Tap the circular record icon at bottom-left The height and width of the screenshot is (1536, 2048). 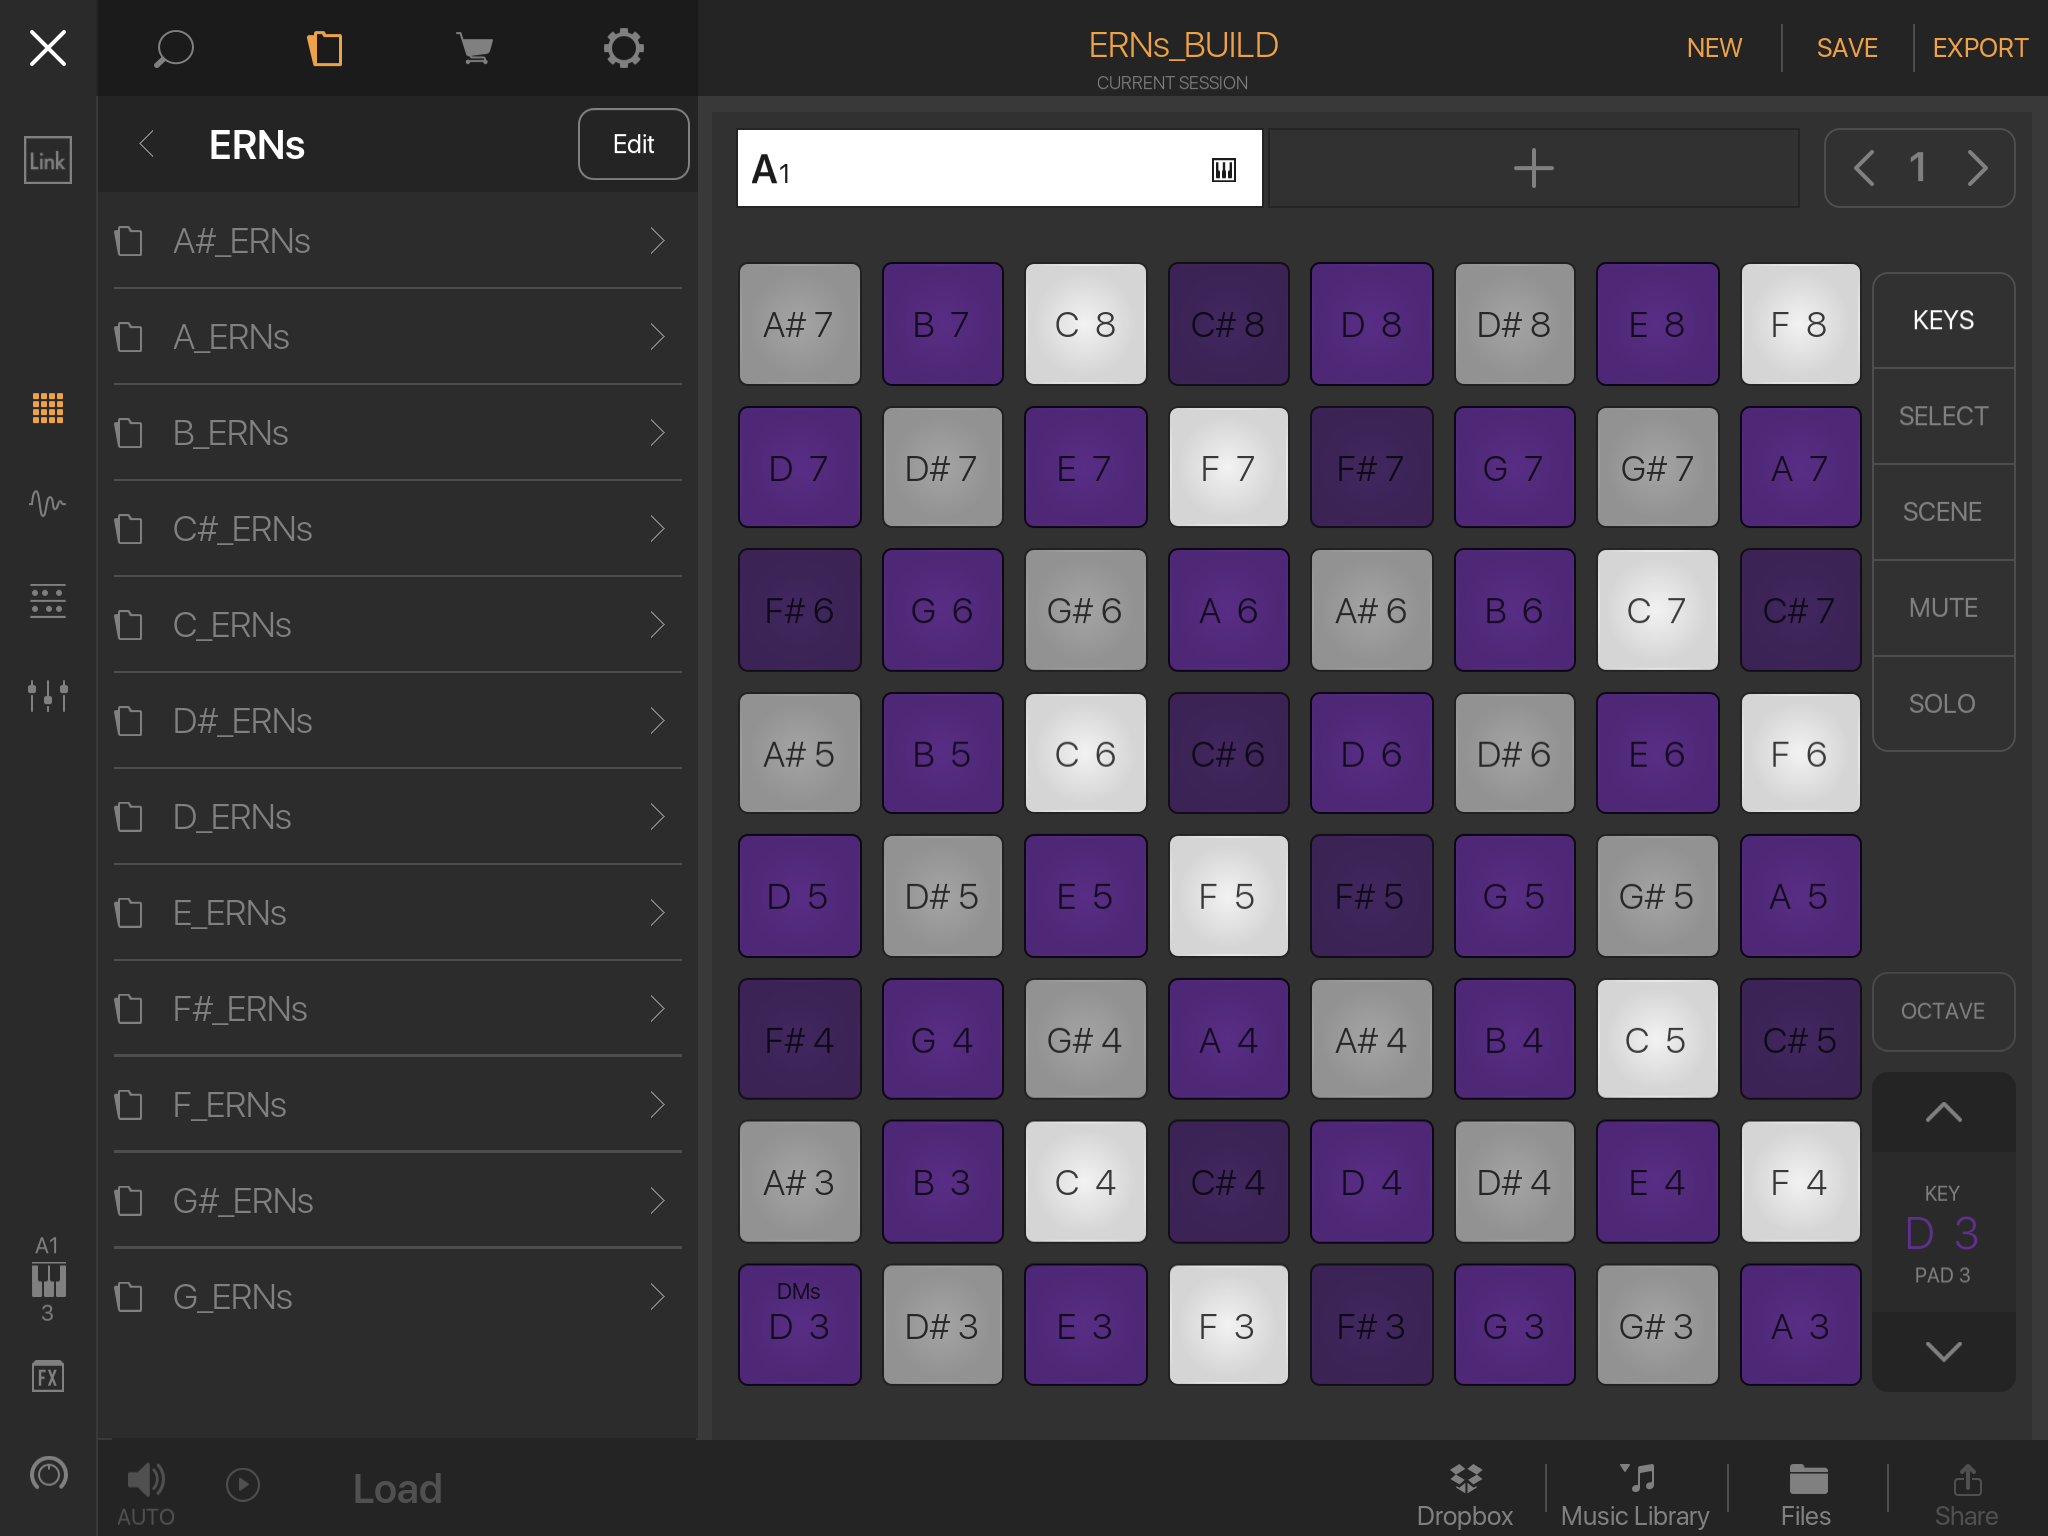pyautogui.click(x=47, y=1473)
